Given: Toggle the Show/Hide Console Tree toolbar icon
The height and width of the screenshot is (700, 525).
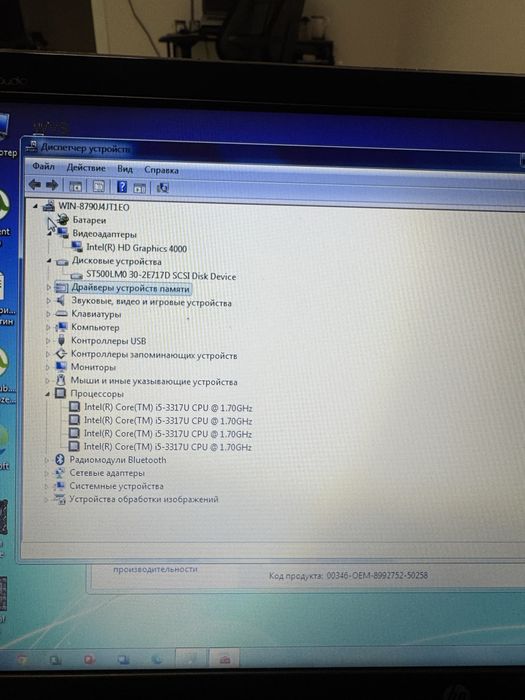Looking at the screenshot, I should point(76,186).
